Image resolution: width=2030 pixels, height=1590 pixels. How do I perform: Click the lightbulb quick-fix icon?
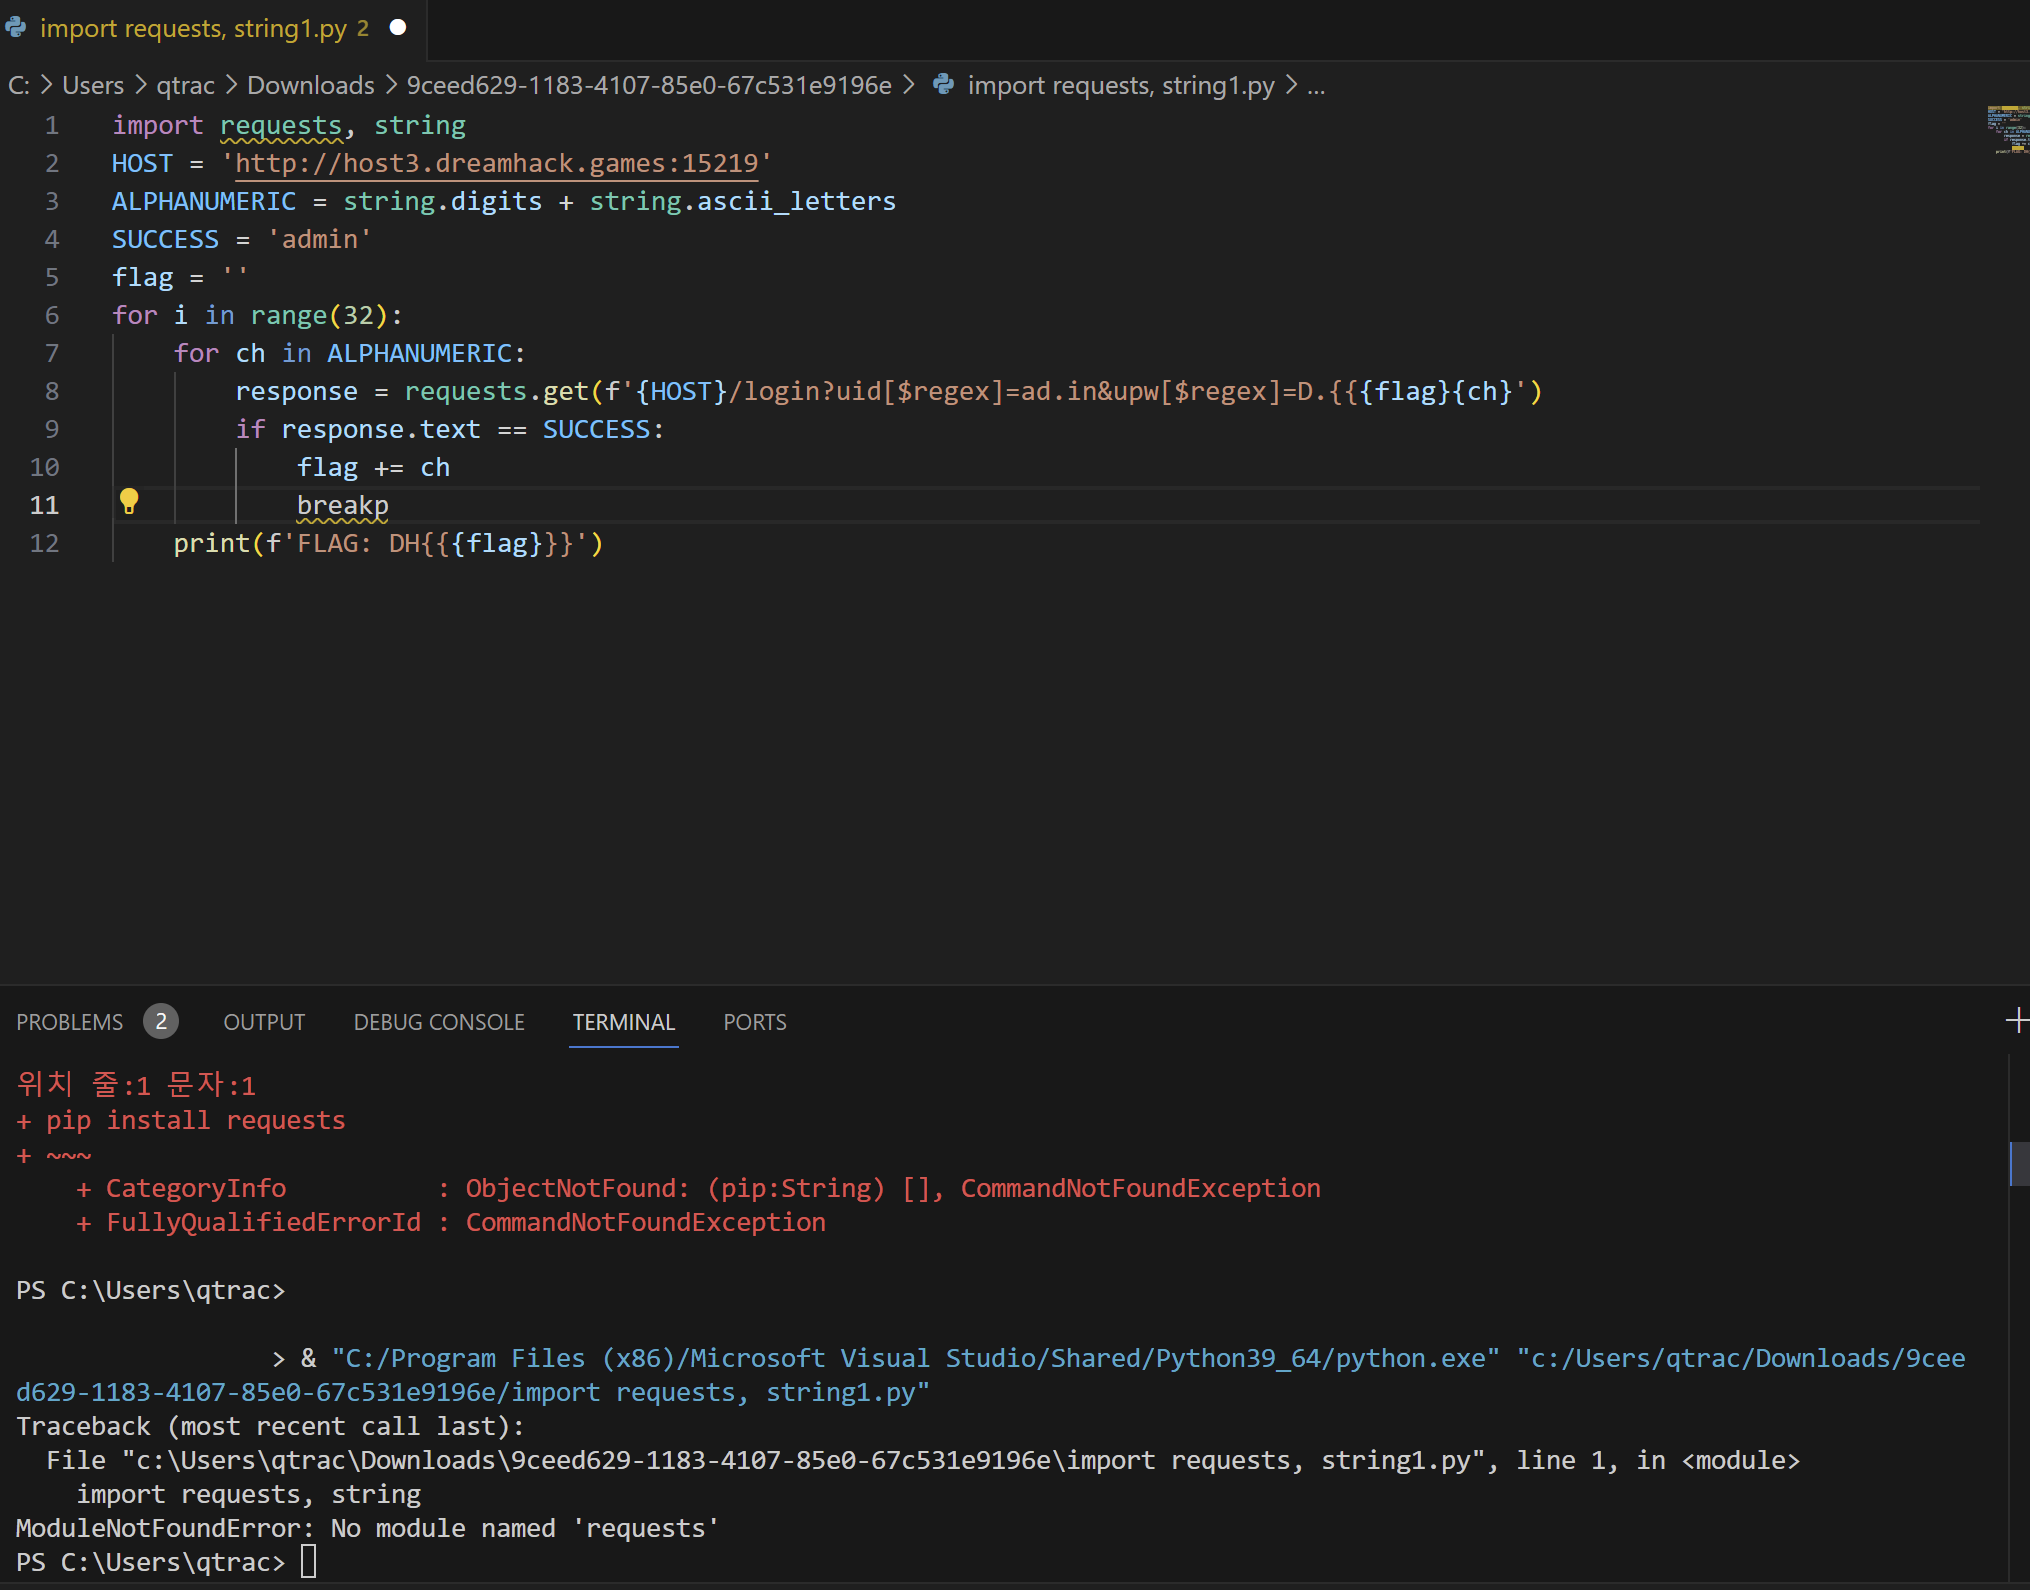pyautogui.click(x=129, y=501)
